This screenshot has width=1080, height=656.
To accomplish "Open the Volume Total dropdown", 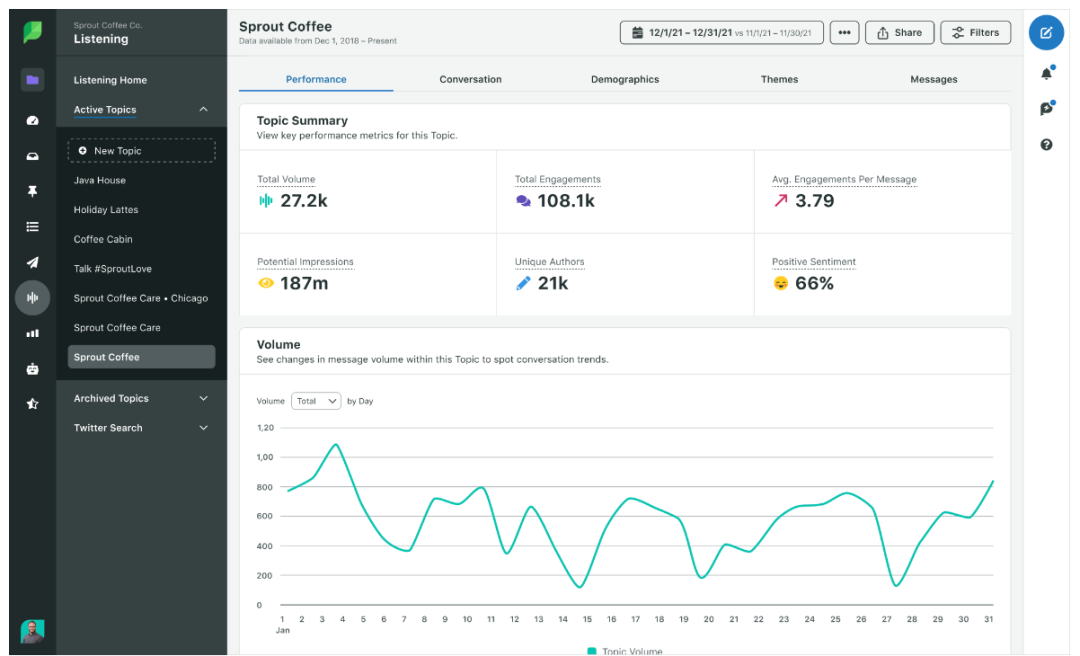I will (316, 401).
